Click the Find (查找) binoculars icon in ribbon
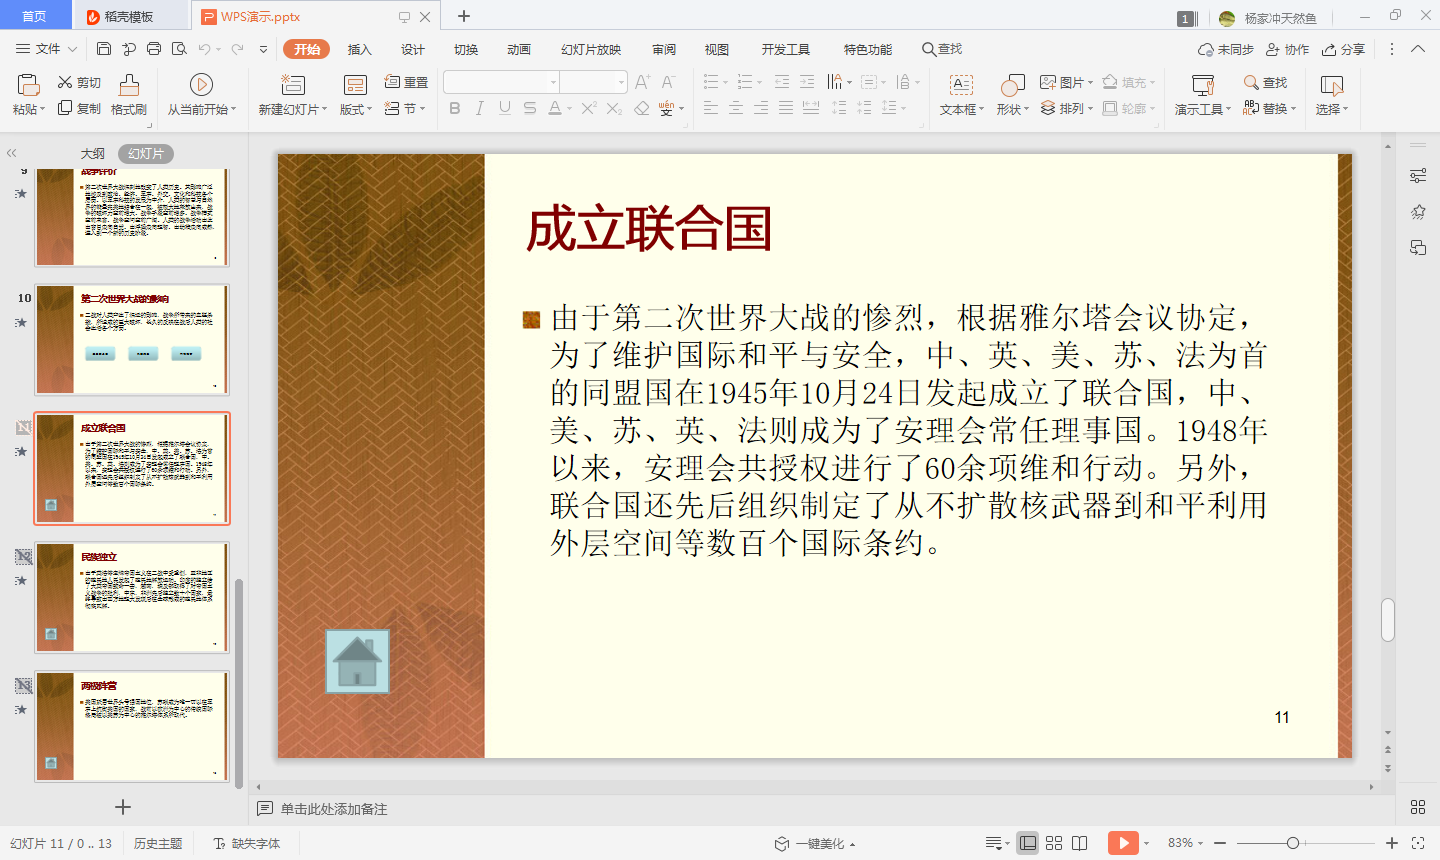Viewport: 1440px width, 860px height. (1251, 82)
